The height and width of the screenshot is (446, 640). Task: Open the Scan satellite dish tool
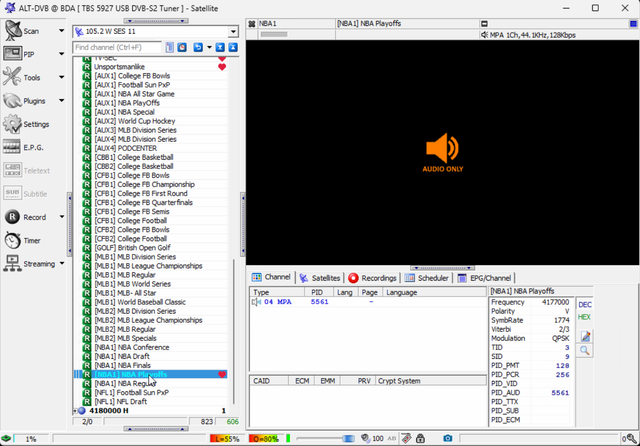click(13, 31)
